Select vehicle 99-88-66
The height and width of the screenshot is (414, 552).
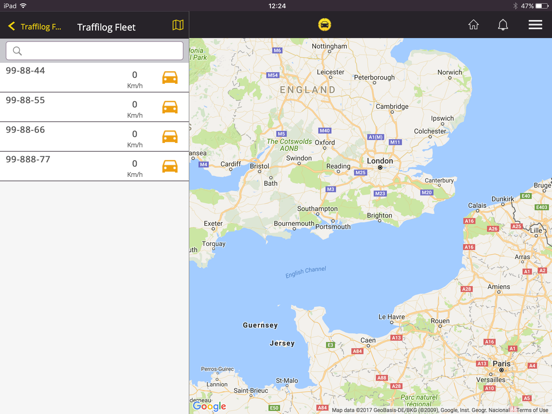pyautogui.click(x=94, y=137)
